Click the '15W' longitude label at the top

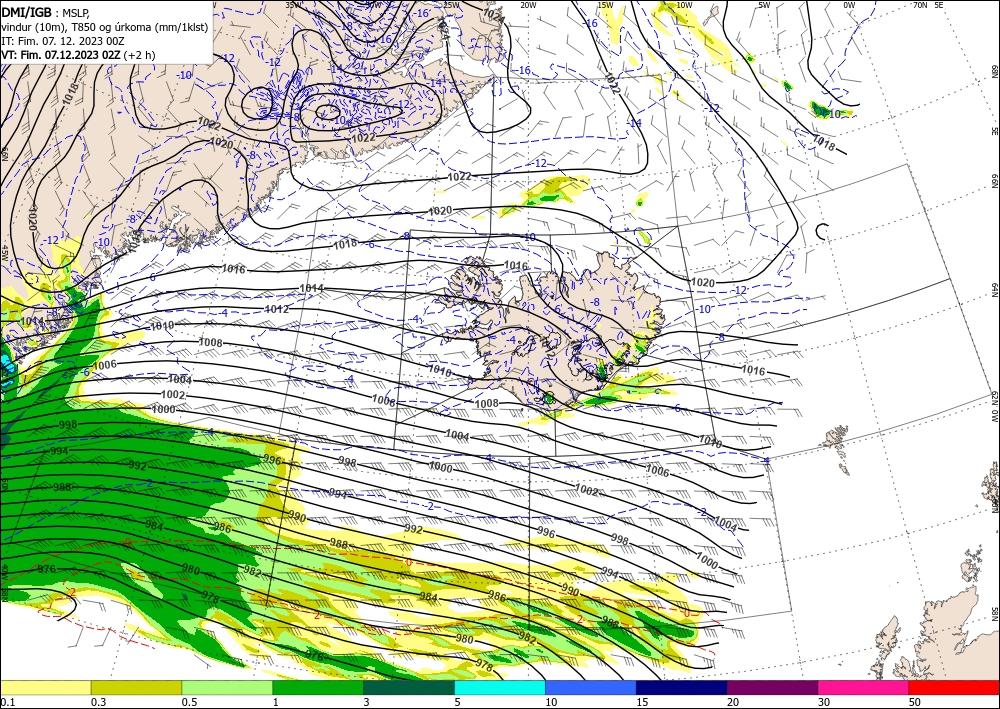point(605,5)
